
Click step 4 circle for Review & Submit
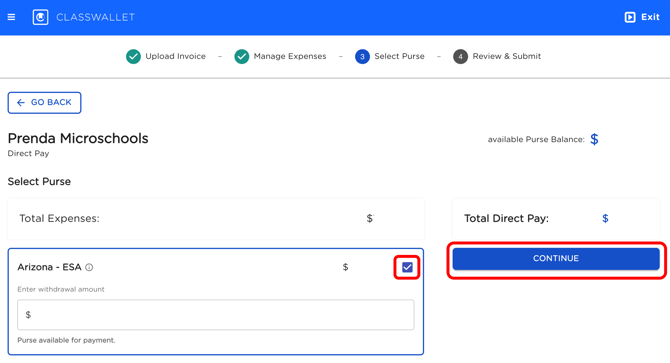460,56
